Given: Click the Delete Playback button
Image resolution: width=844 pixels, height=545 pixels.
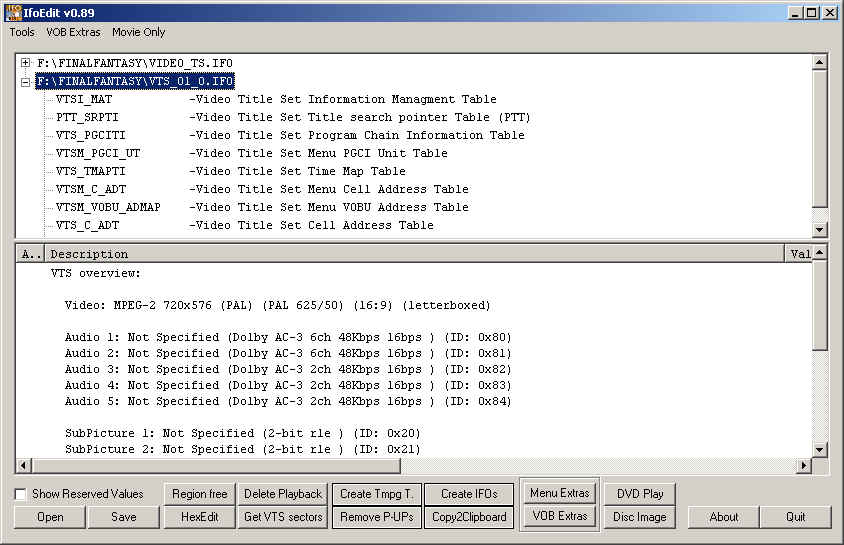Looking at the screenshot, I should click(283, 494).
